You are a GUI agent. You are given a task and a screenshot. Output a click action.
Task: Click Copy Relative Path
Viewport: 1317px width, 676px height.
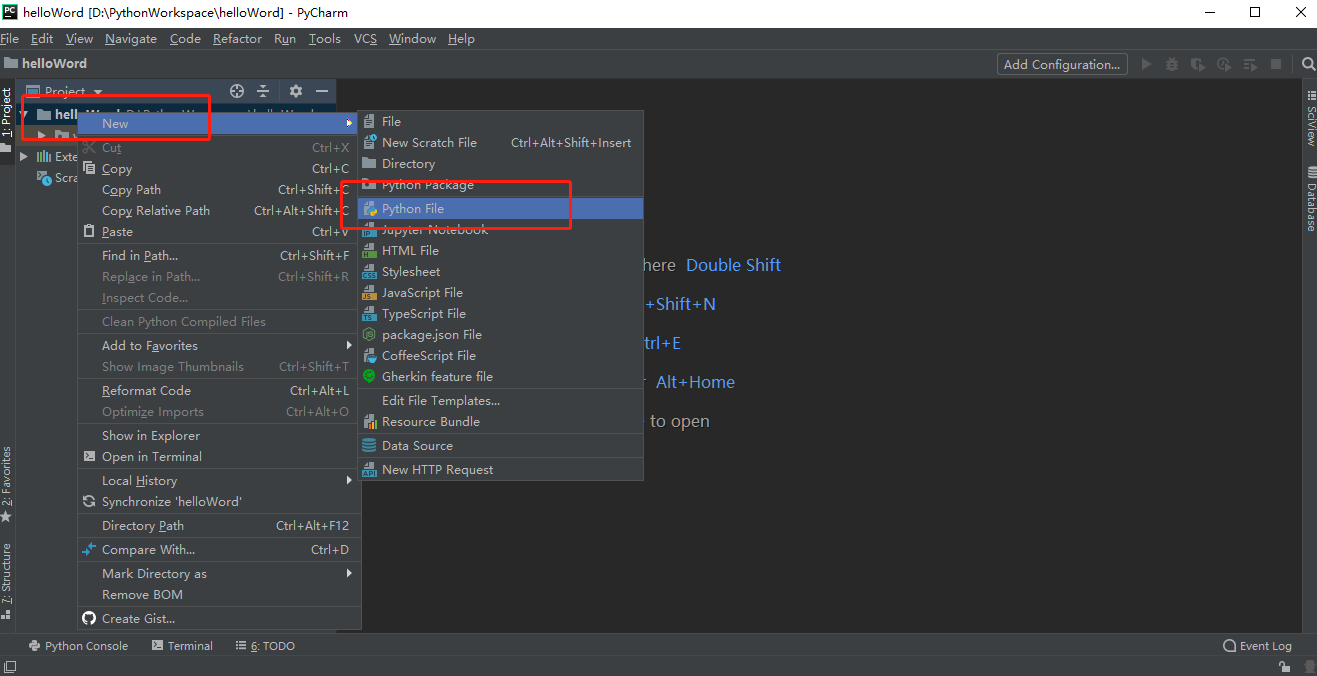219,210
